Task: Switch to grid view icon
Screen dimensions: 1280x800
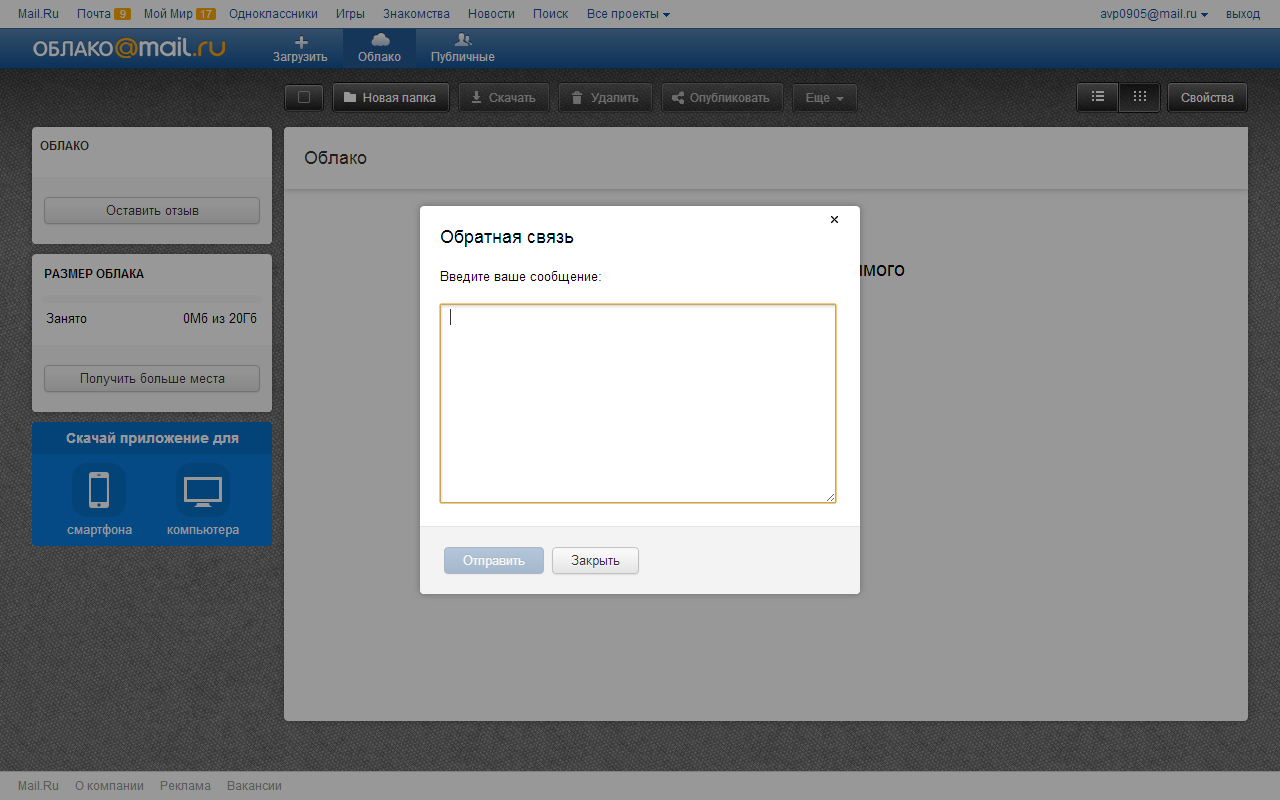Action: point(1139,97)
